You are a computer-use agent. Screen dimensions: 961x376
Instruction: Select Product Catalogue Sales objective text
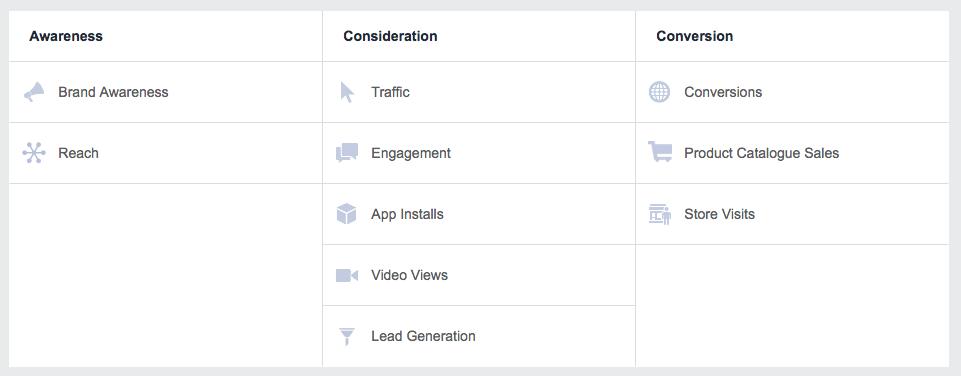point(762,153)
